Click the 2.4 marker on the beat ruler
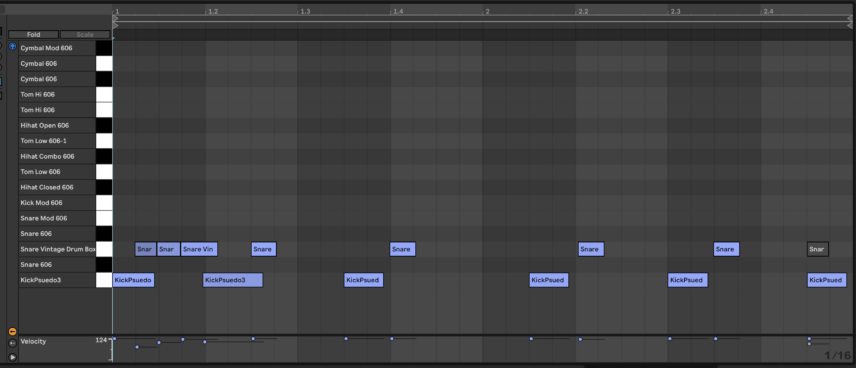This screenshot has width=856, height=368. [x=768, y=11]
